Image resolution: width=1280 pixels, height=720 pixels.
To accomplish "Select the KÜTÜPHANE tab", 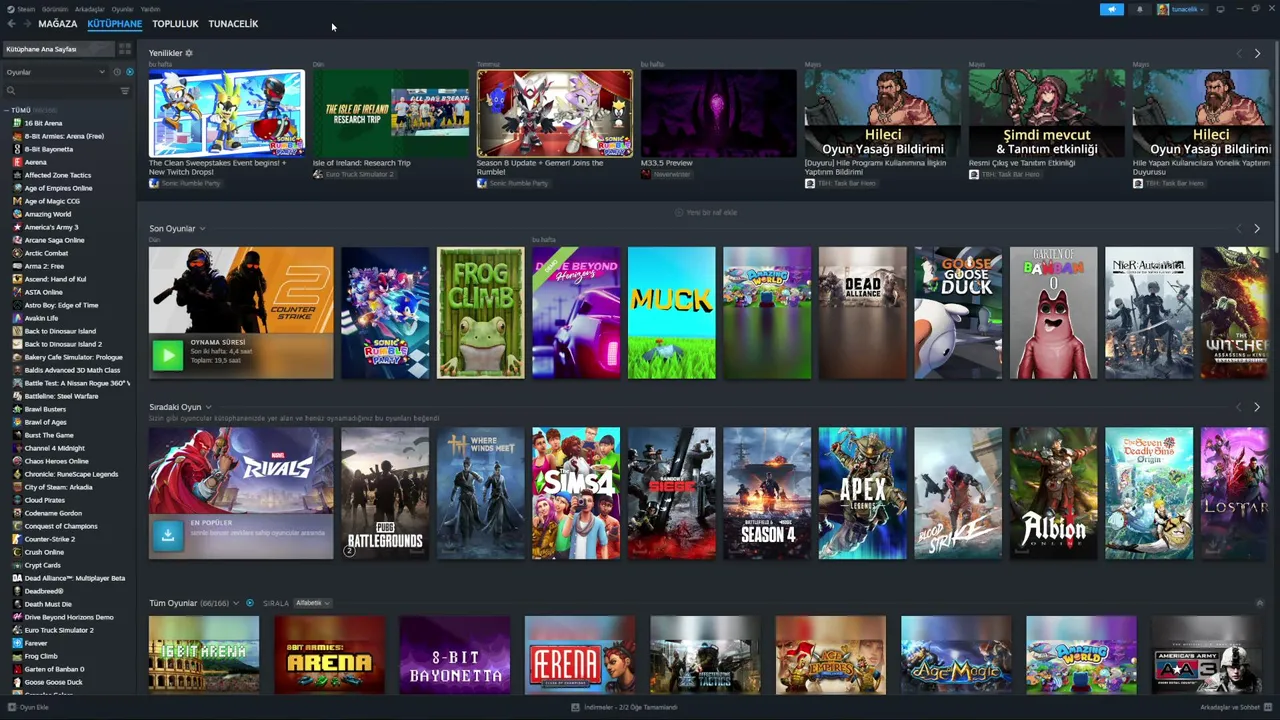I will [x=114, y=24].
